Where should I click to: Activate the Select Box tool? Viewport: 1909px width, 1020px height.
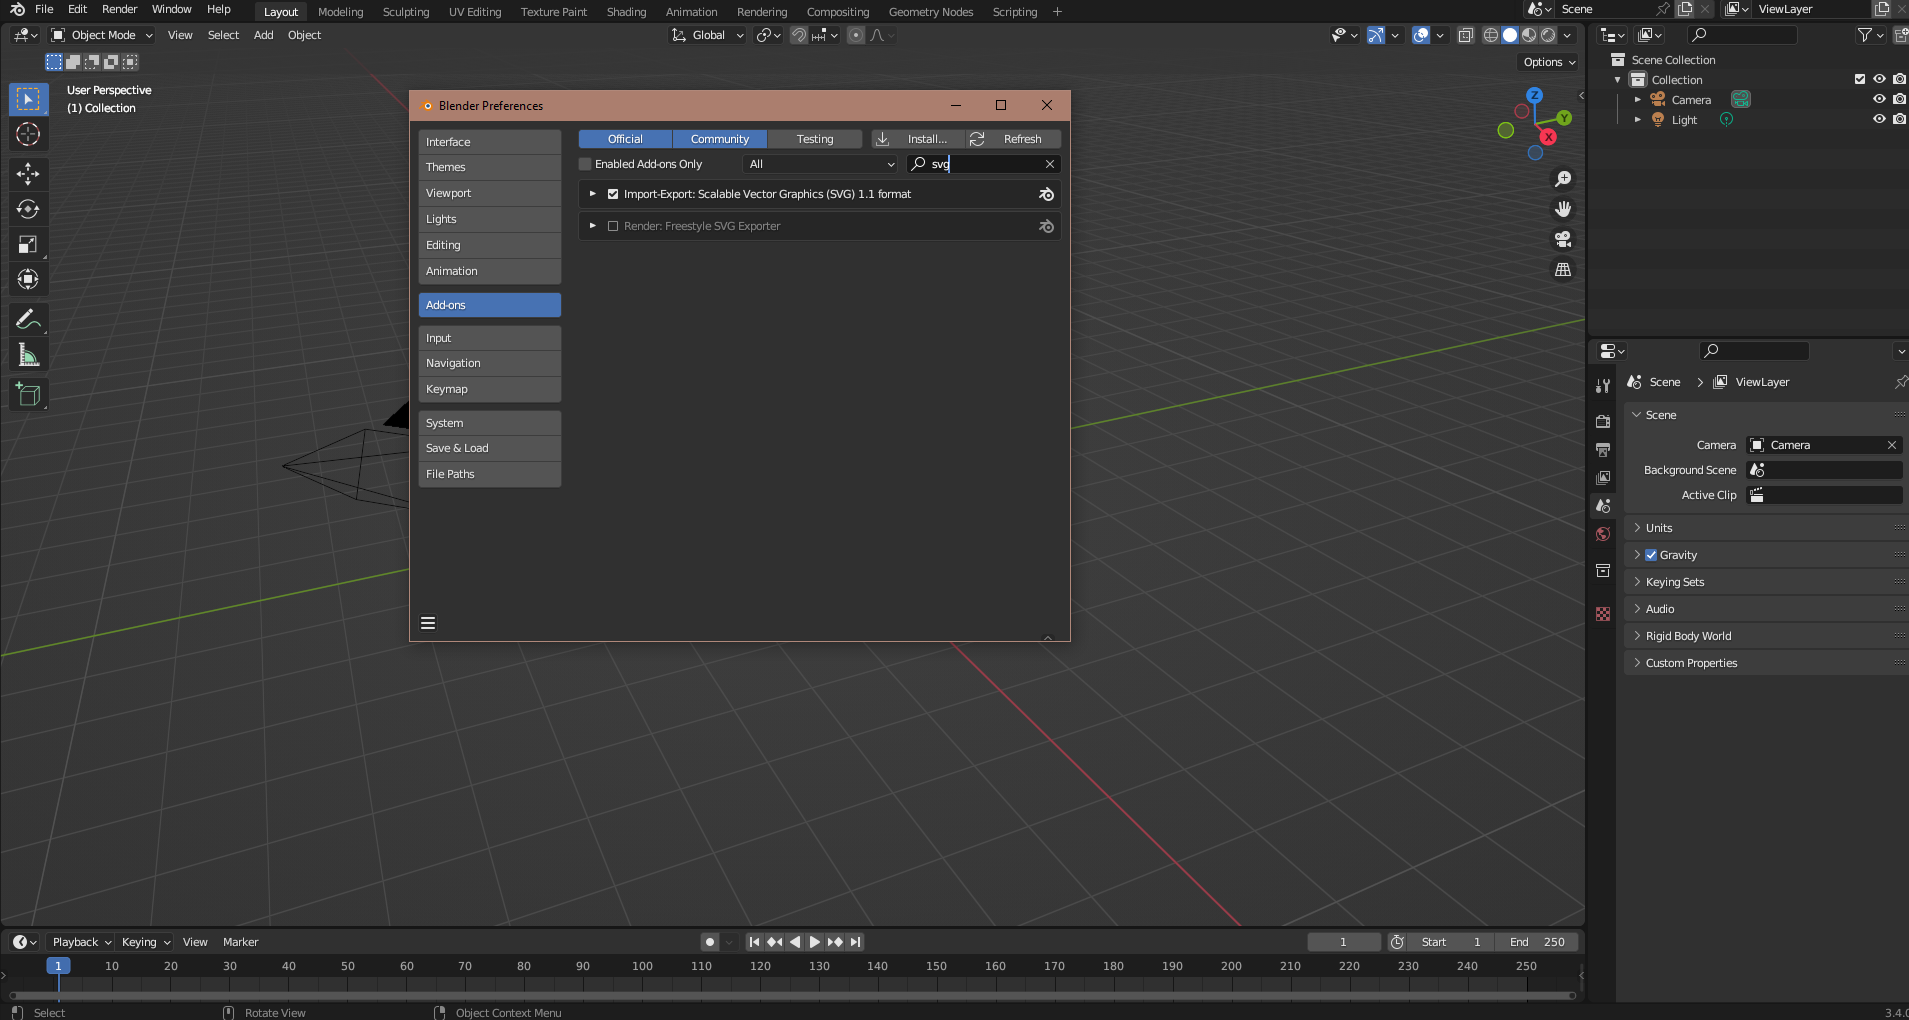tap(28, 99)
